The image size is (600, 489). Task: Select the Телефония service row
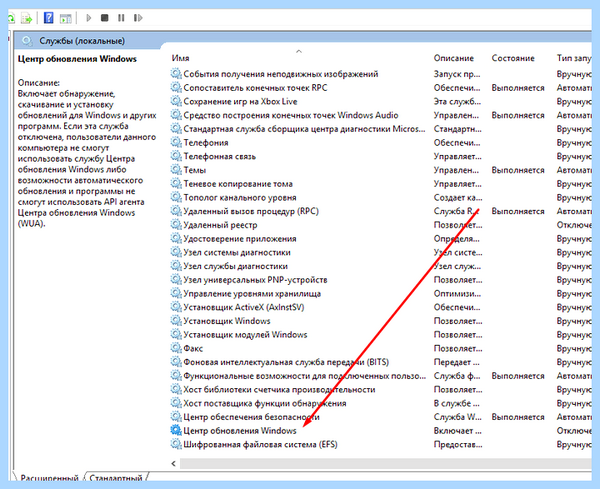point(206,142)
